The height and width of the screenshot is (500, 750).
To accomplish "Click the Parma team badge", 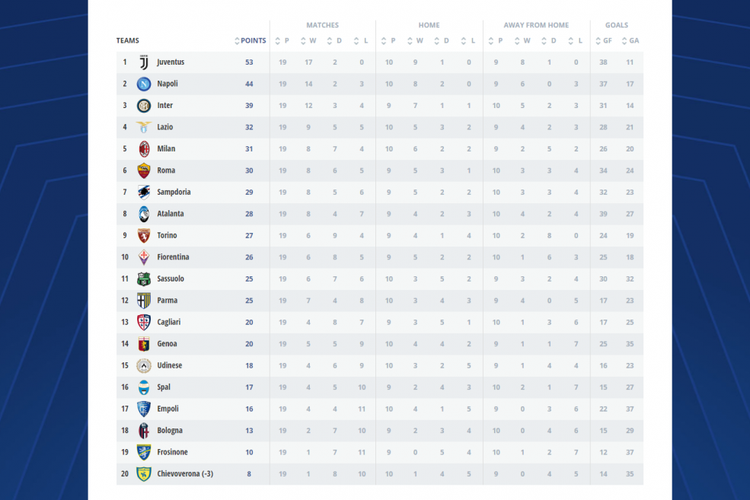I will point(144,300).
